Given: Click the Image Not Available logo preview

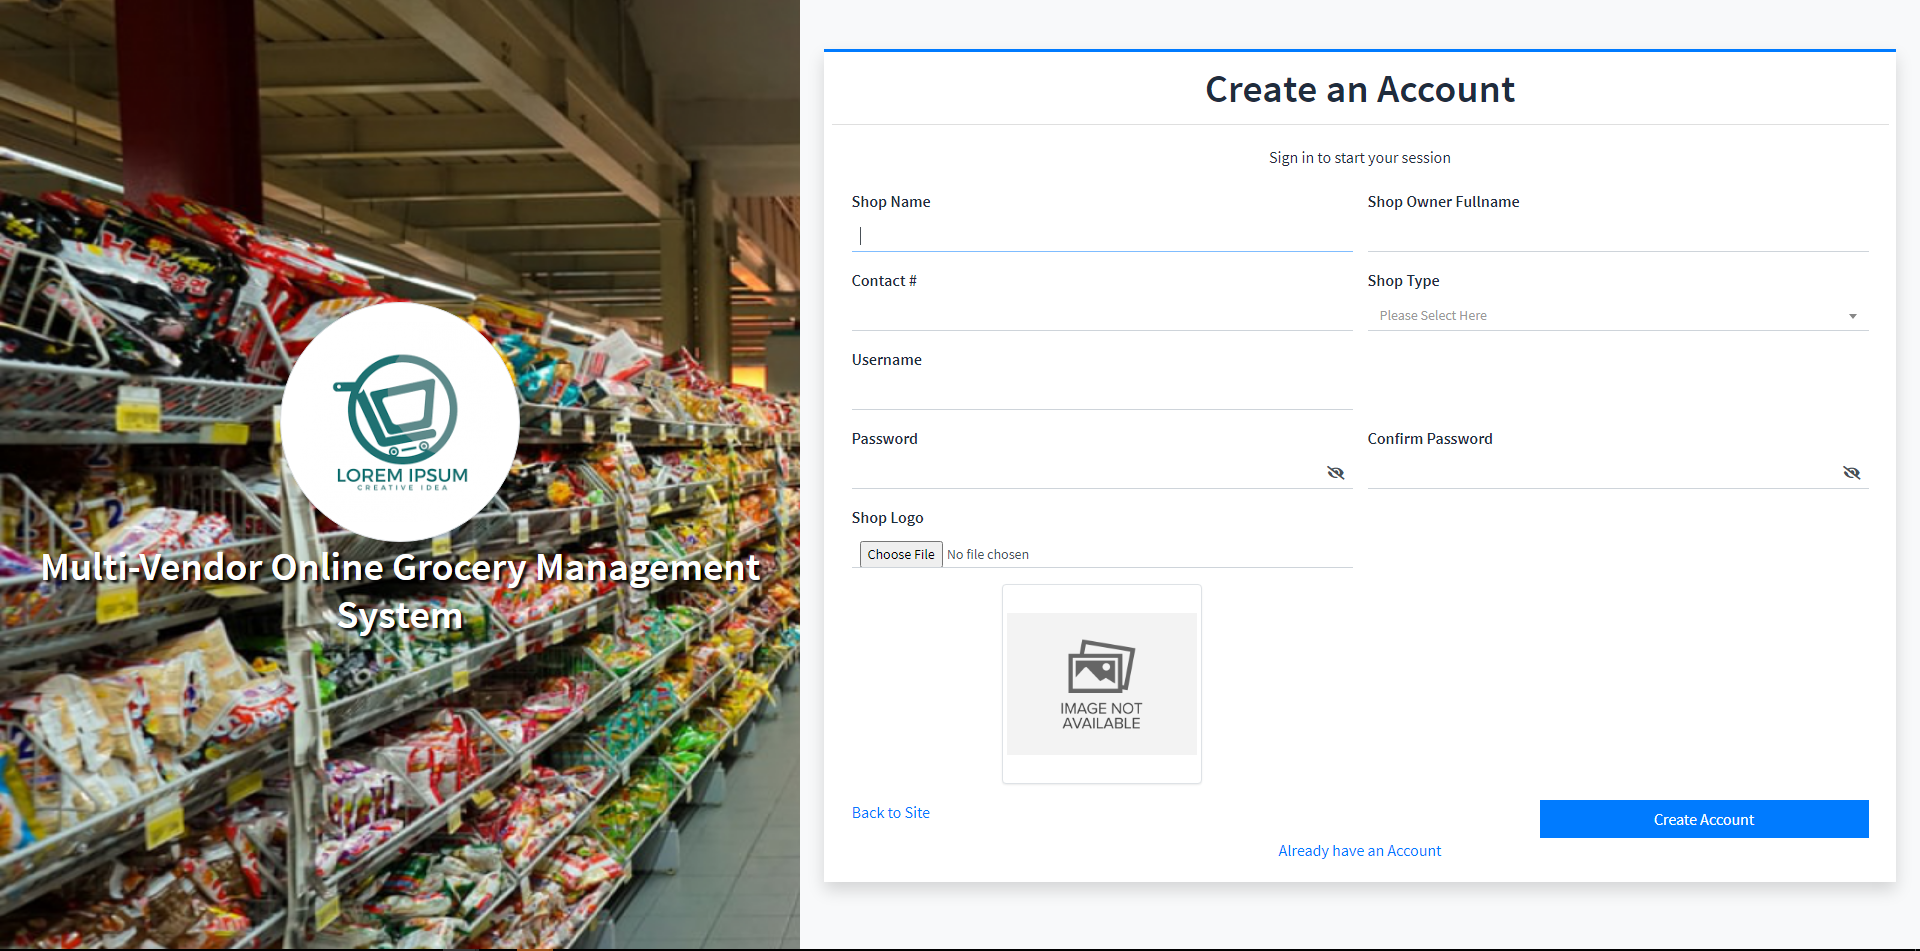Looking at the screenshot, I should (1101, 684).
